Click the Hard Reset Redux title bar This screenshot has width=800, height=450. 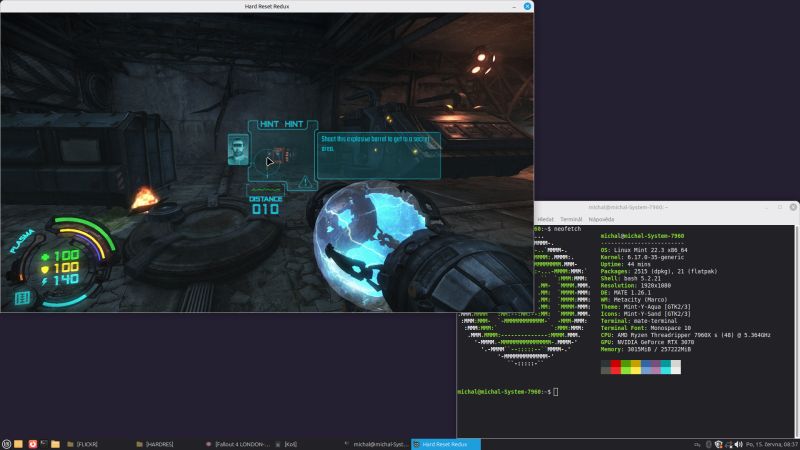coord(267,6)
